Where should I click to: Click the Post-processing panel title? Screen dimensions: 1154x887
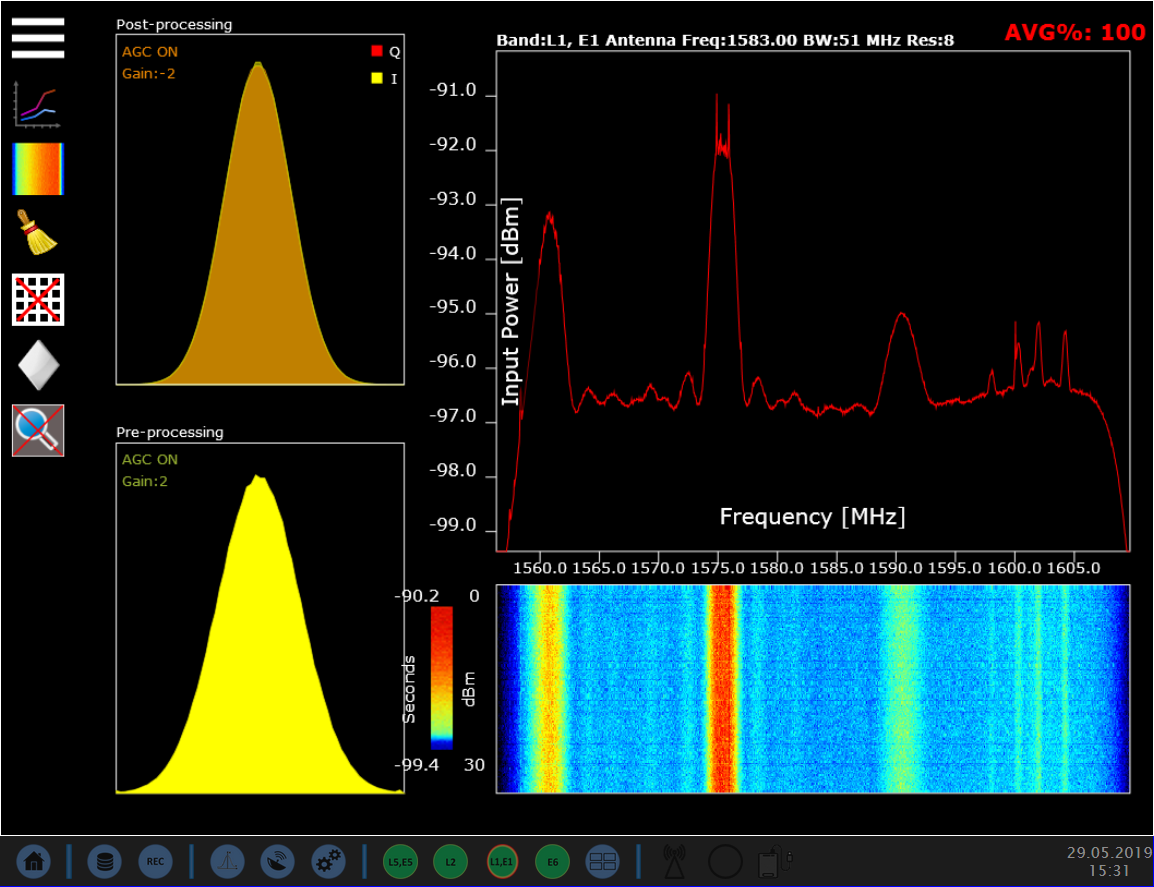[174, 24]
